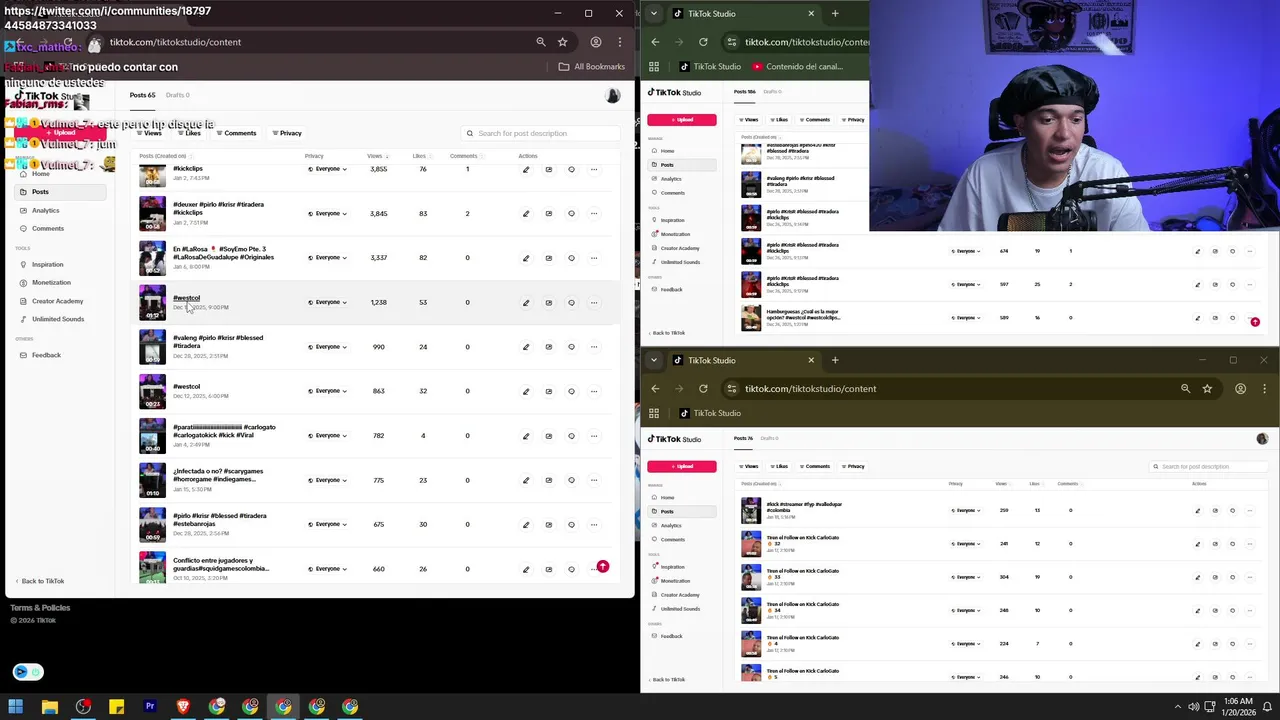Screen dimensions: 1280x720
Task: Open the Comments filter in Posts 76 window
Action: pos(814,466)
